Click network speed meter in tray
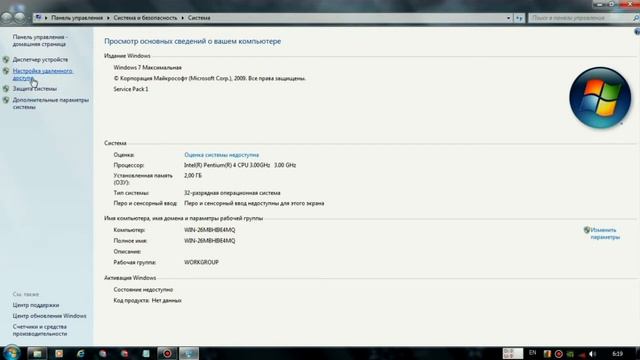Screen dimensions: 640x360 tap(513, 353)
